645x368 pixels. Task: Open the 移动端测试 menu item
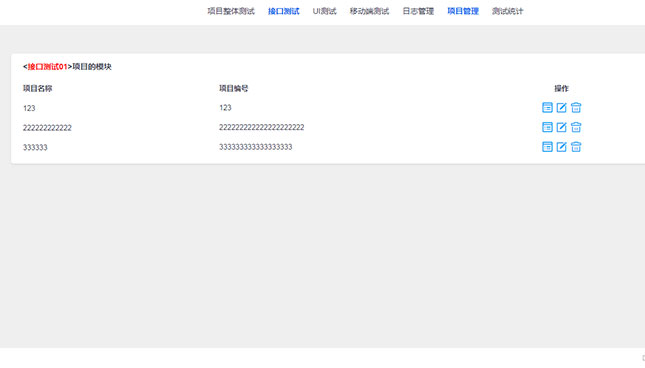click(x=369, y=11)
